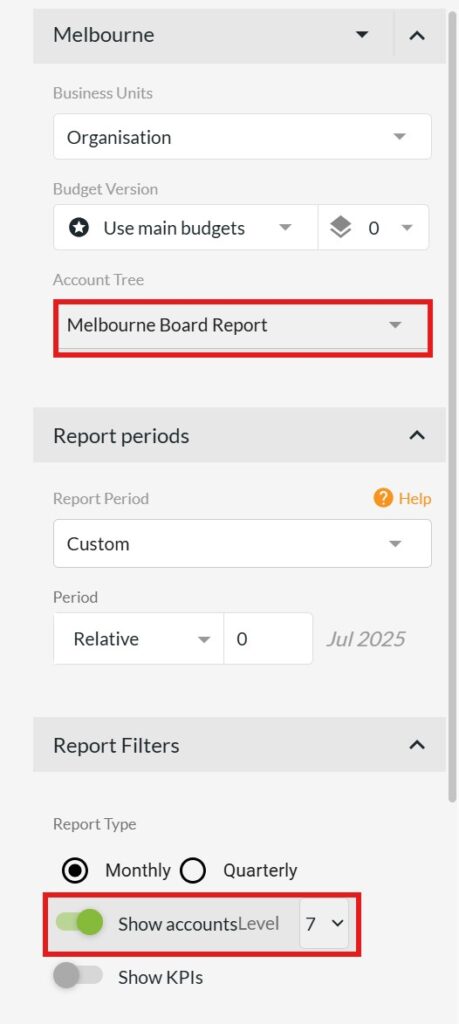The width and height of the screenshot is (459, 1024).
Task: Select the Quarterly report type
Action: point(193,871)
